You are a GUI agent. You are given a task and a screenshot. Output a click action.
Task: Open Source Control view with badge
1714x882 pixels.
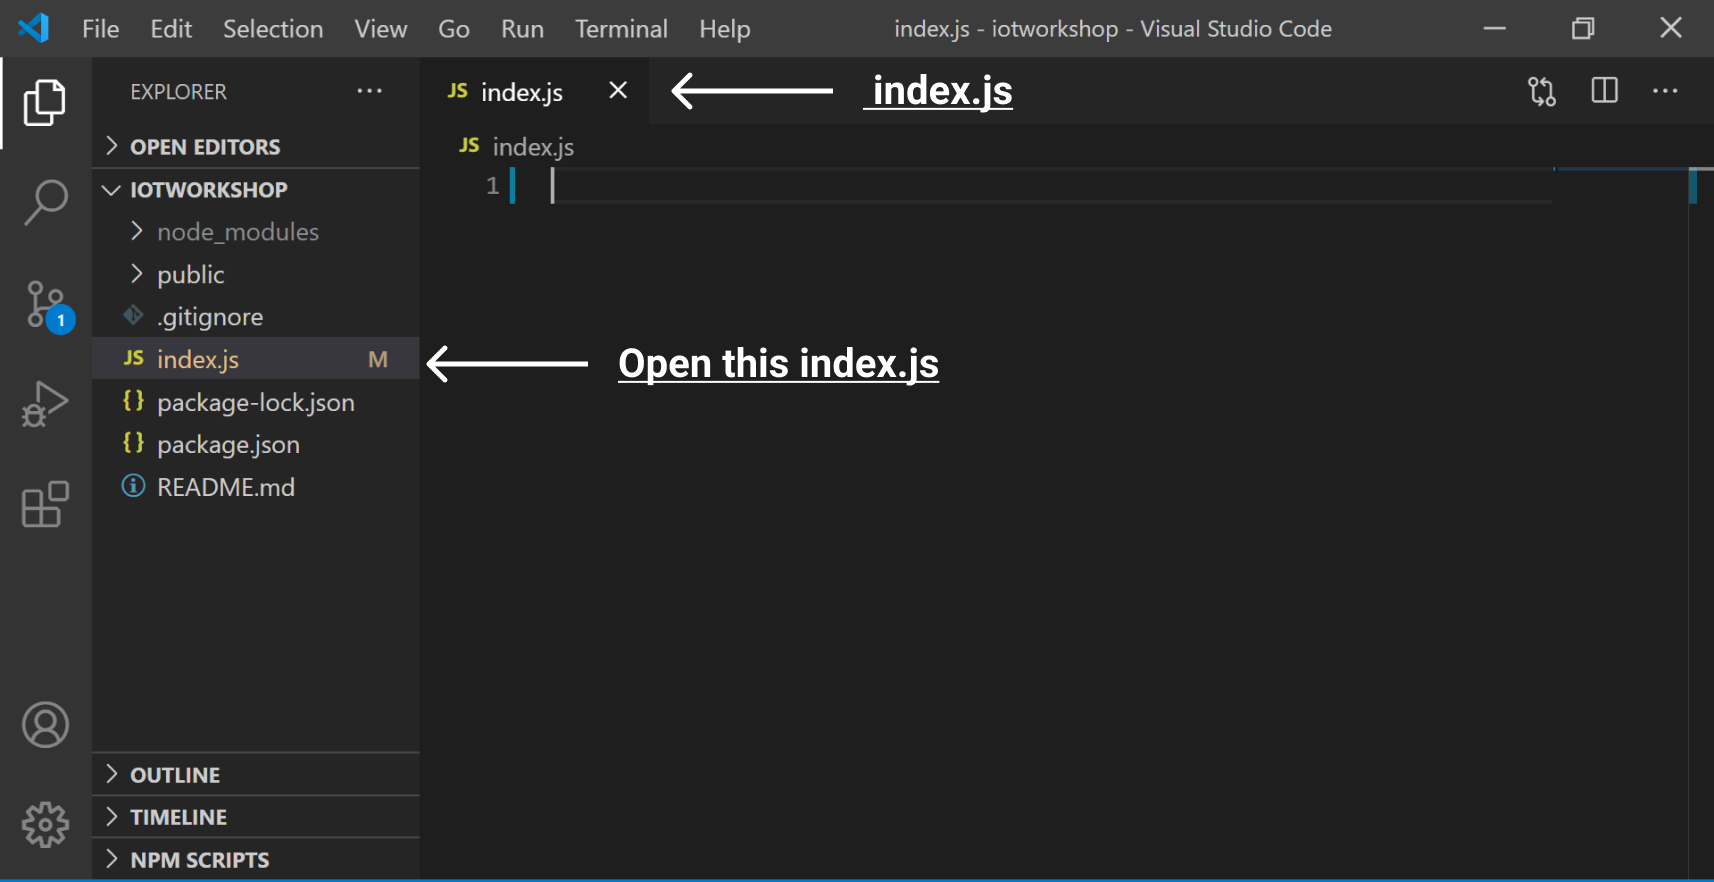(47, 307)
